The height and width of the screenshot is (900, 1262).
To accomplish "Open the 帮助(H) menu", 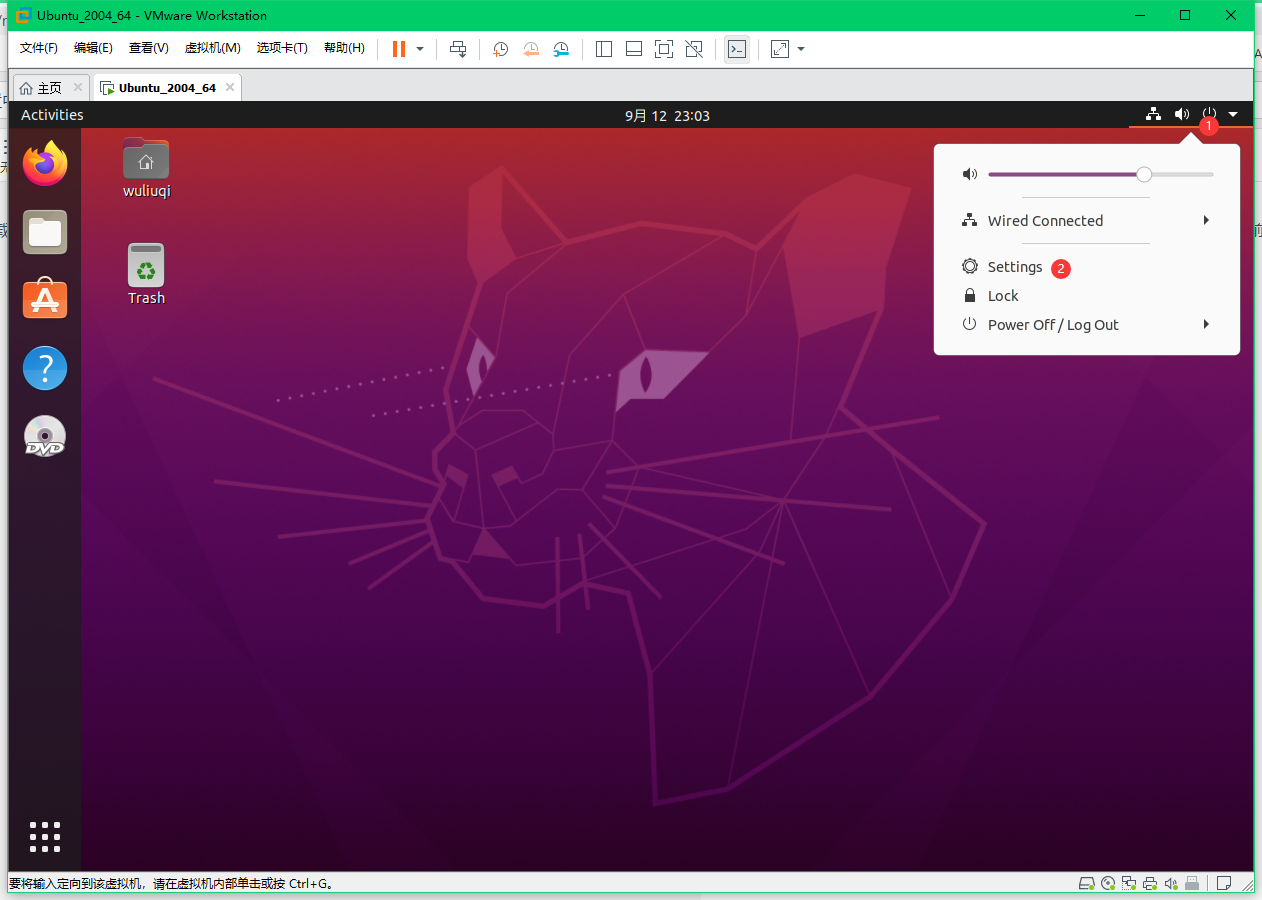I will point(344,48).
